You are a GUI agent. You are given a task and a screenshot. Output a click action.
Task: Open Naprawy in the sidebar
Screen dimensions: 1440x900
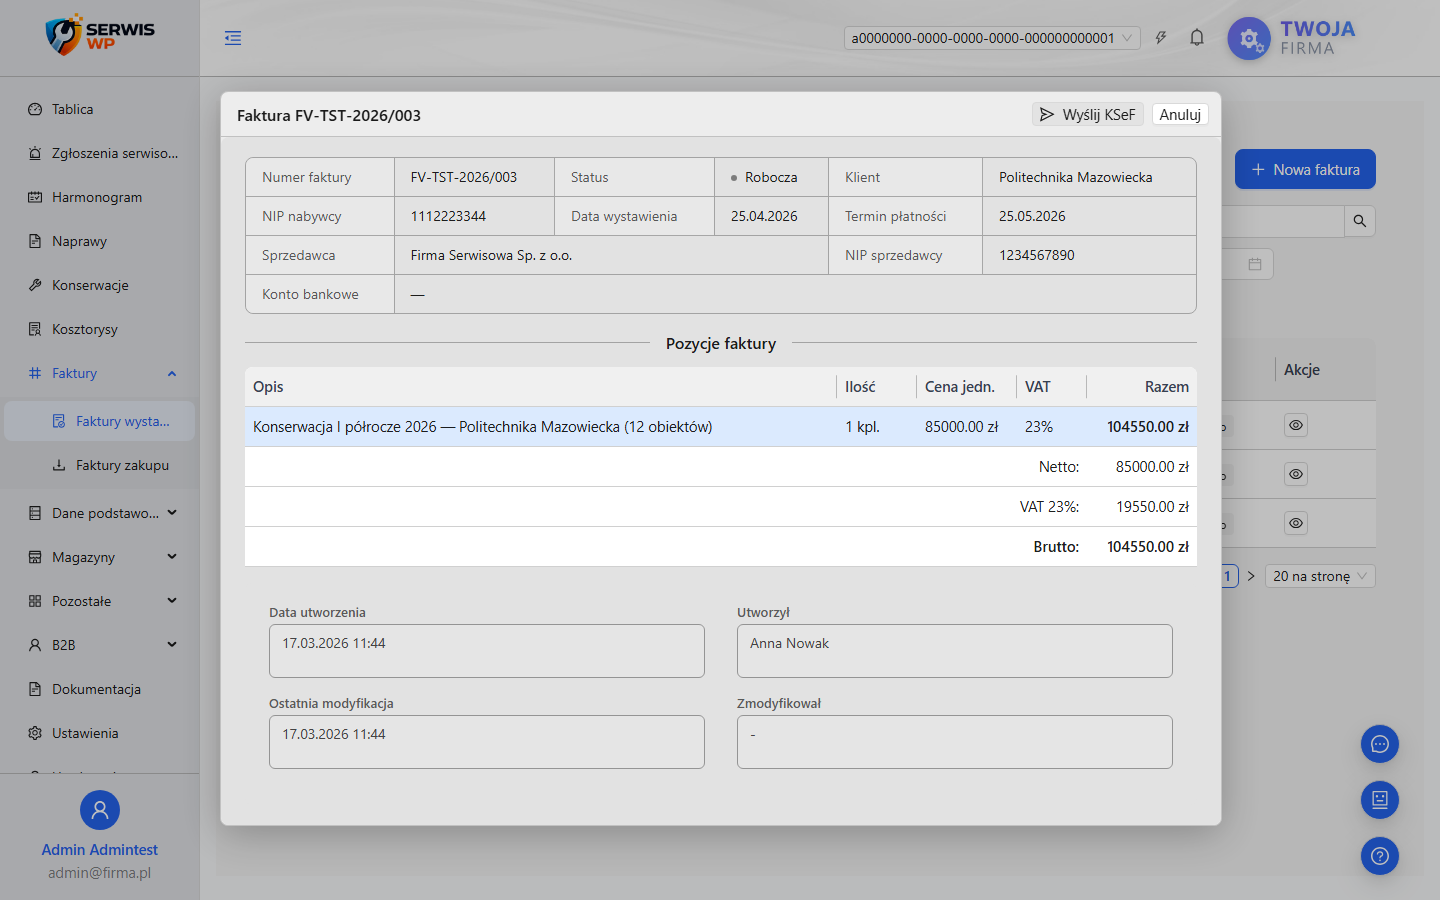click(100, 241)
